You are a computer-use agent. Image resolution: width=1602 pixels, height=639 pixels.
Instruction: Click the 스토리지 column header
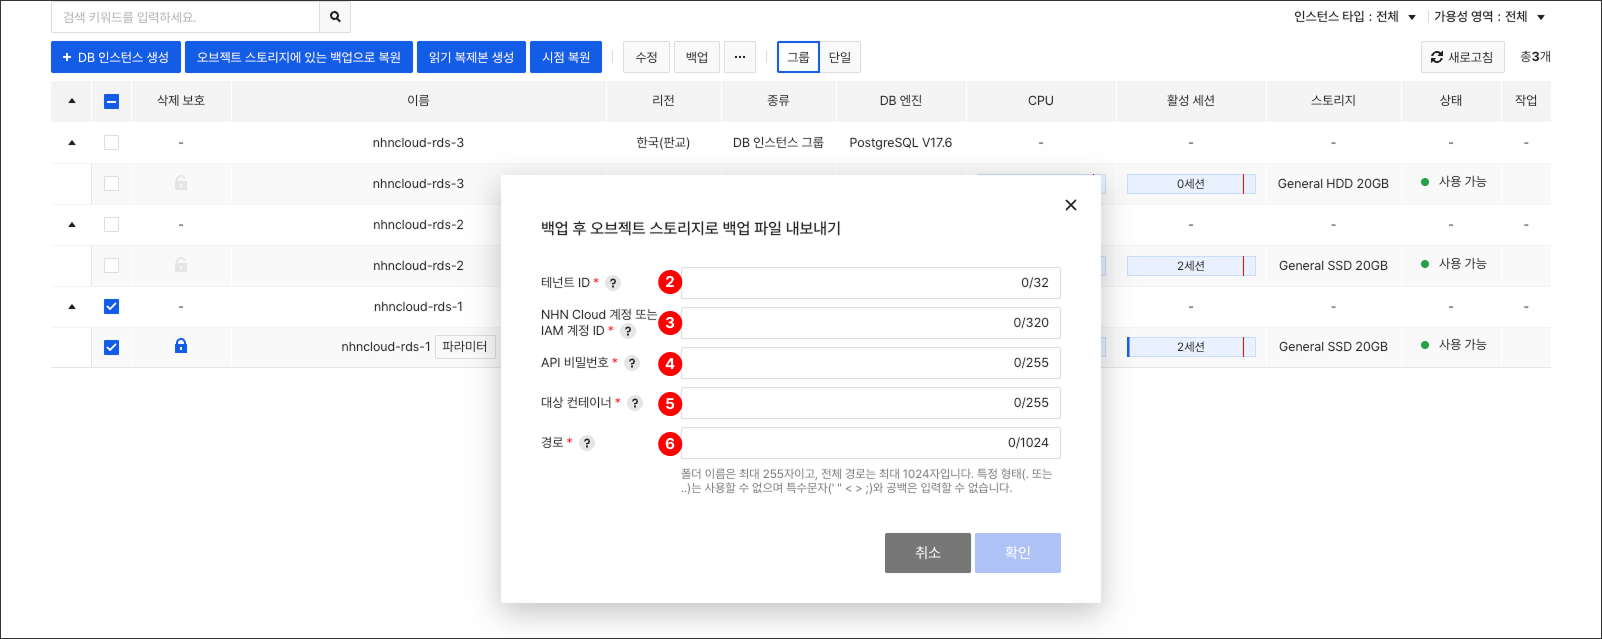1333,101
